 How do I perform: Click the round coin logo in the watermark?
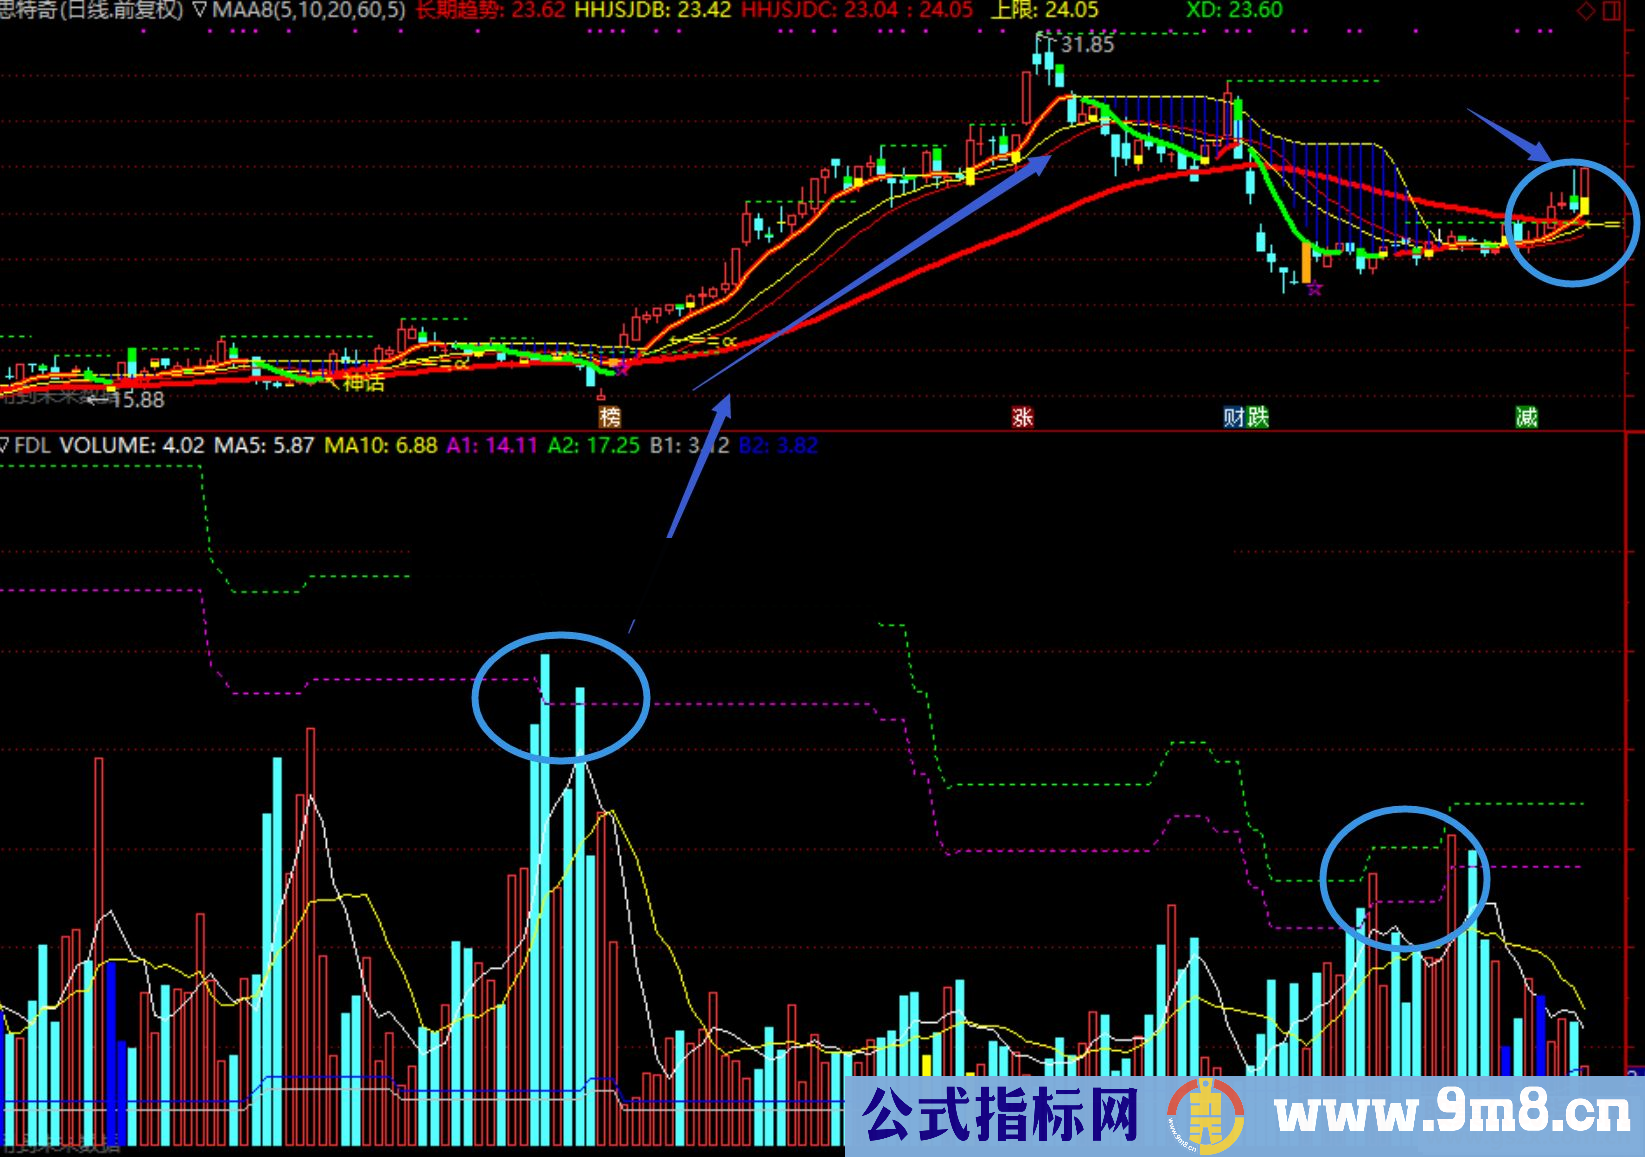click(1205, 1116)
